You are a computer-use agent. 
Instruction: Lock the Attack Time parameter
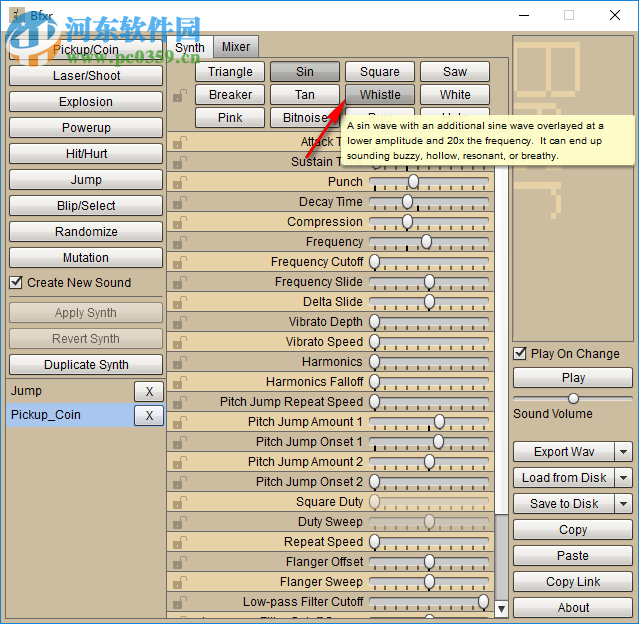pyautogui.click(x=180, y=142)
